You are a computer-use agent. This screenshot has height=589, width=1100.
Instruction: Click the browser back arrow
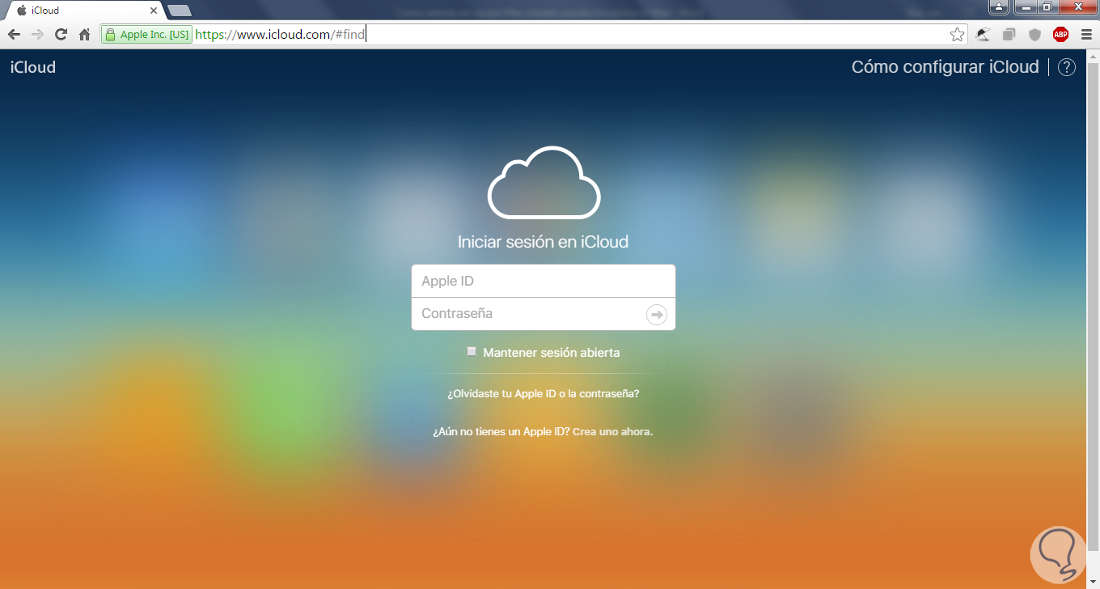click(13, 34)
